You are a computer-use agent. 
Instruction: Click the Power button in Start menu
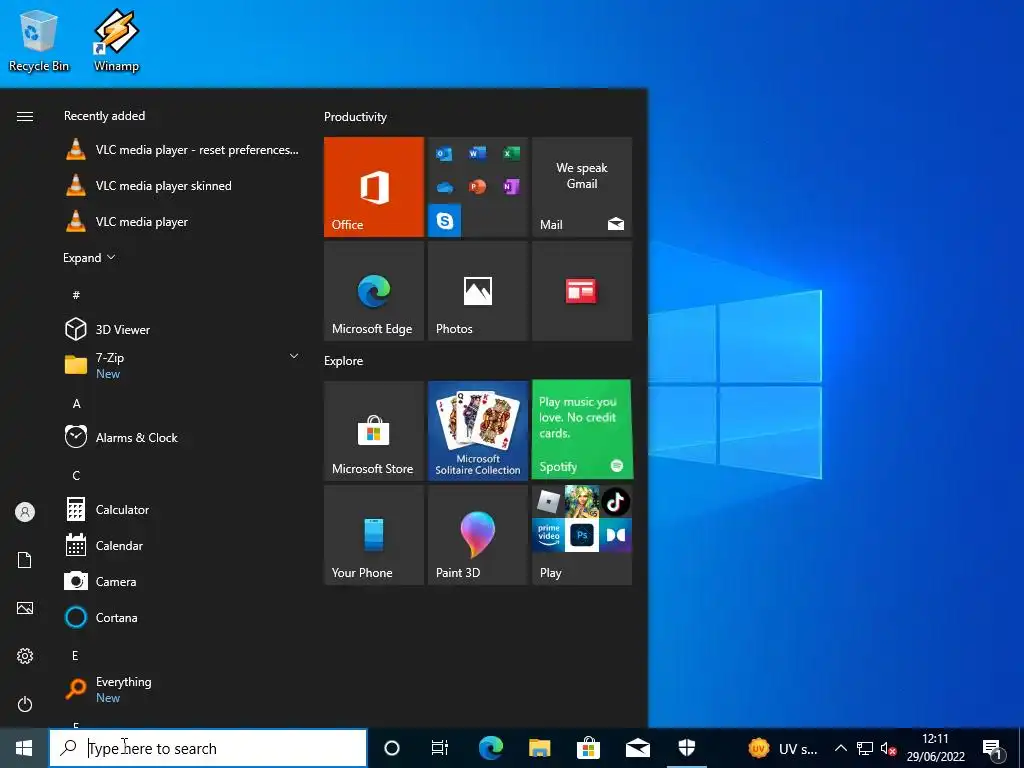(x=25, y=704)
